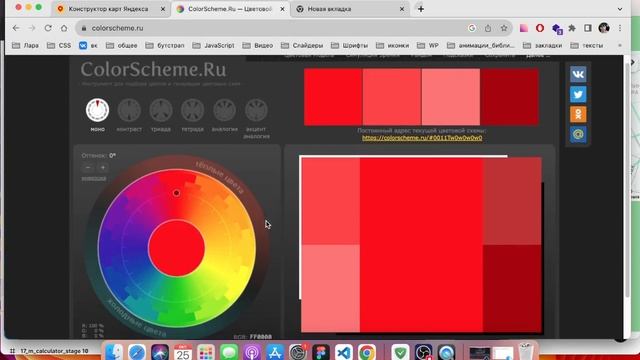The width and height of the screenshot is (640, 360).
Task: Share the page via Mail.ru icon
Action: pos(578,134)
